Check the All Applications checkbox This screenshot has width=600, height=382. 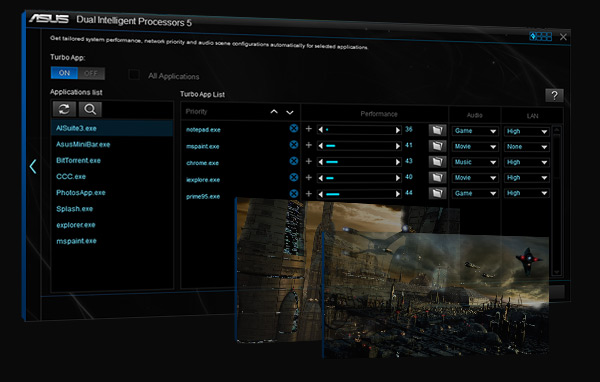pyautogui.click(x=134, y=74)
